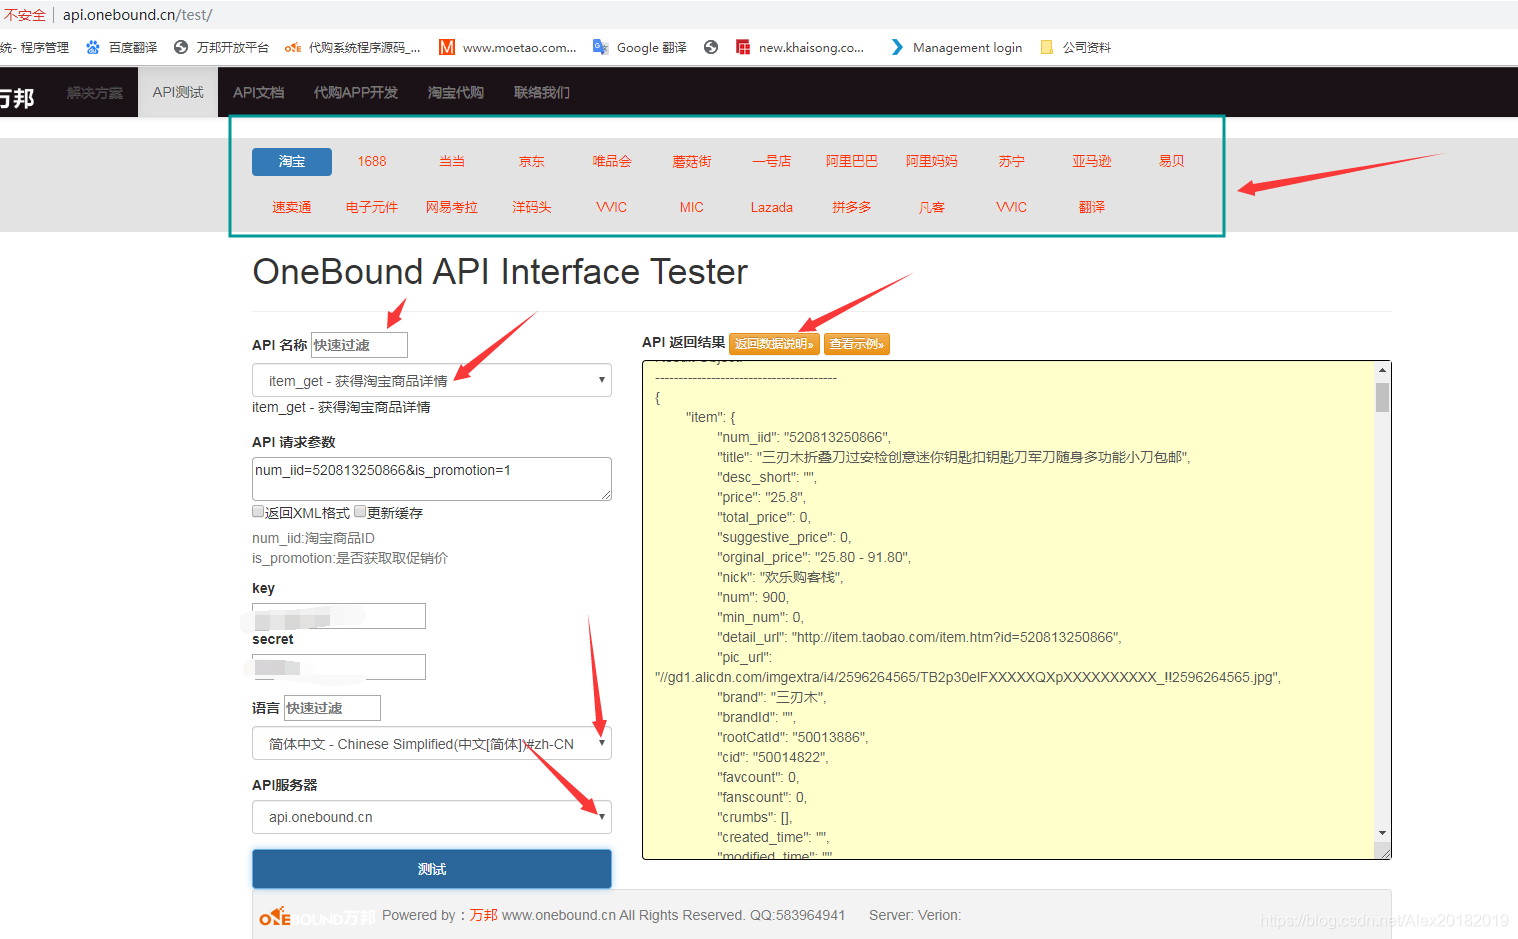
Task: Select the 一号店 platform link
Action: [772, 161]
